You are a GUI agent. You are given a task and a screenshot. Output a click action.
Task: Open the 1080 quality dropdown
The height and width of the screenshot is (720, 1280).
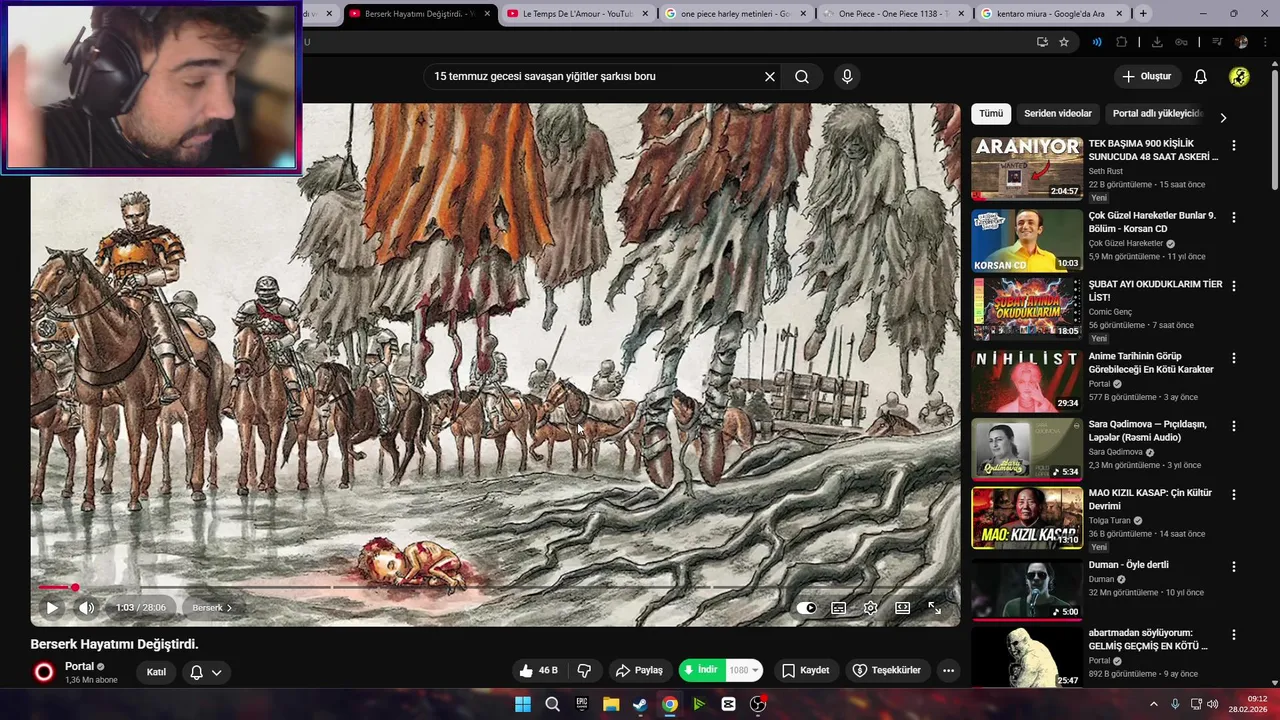coord(744,670)
